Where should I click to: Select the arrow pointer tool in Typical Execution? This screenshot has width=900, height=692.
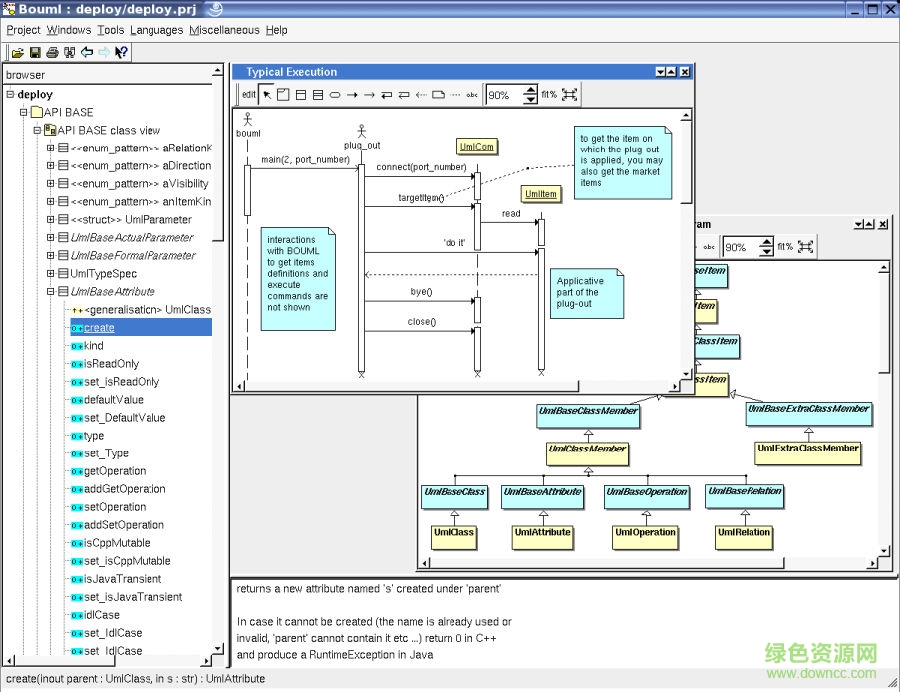point(267,95)
